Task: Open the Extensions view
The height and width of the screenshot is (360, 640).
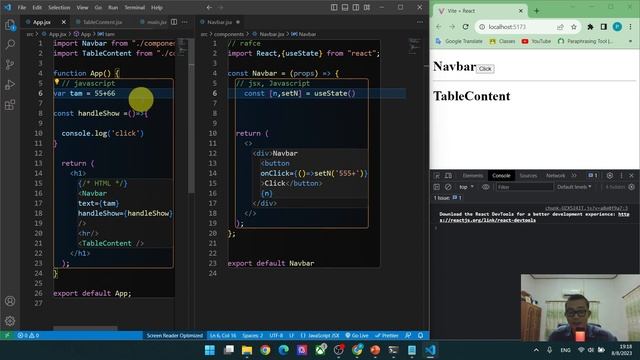Action: pos(10,104)
